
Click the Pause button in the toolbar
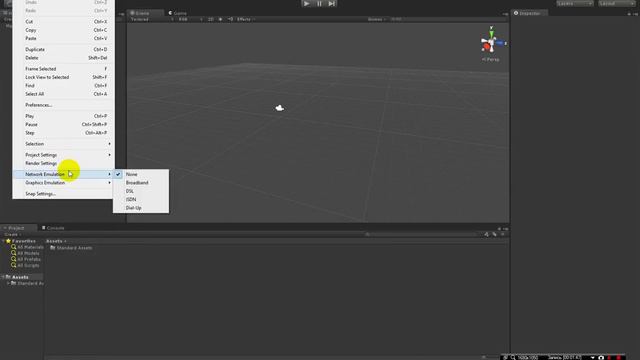[x=319, y=3]
